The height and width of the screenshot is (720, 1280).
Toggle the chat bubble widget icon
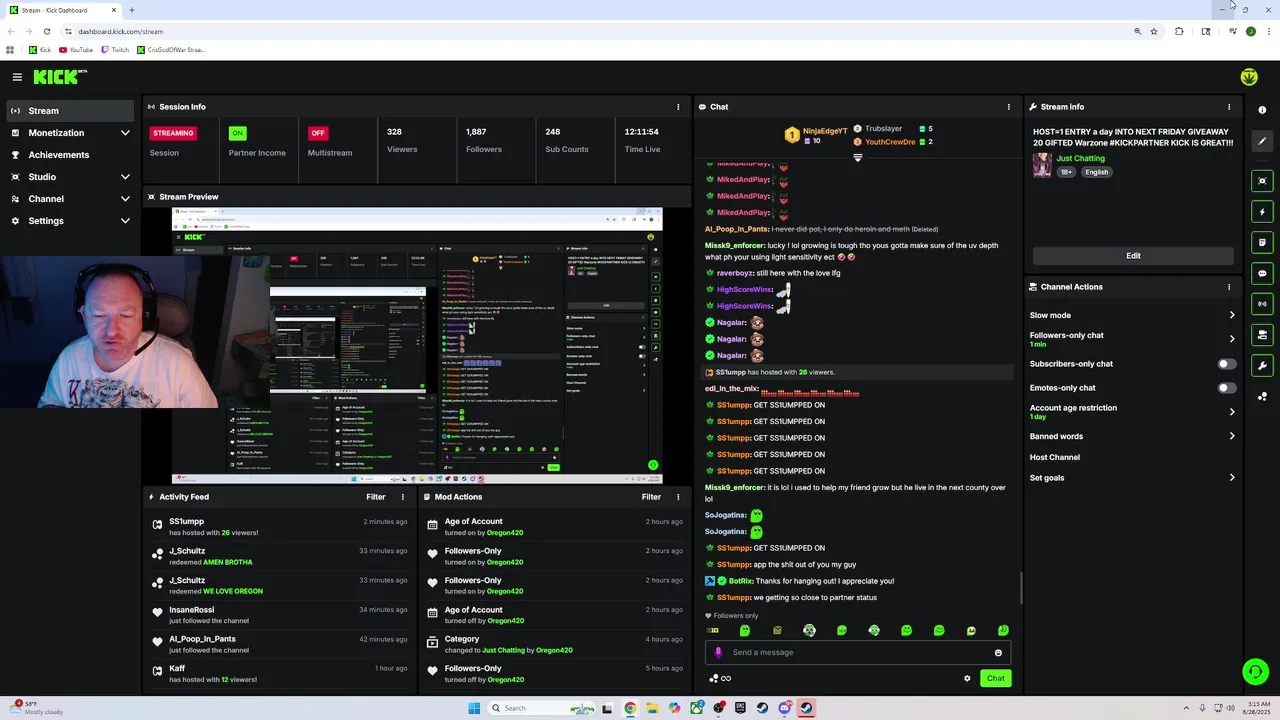(x=1262, y=273)
